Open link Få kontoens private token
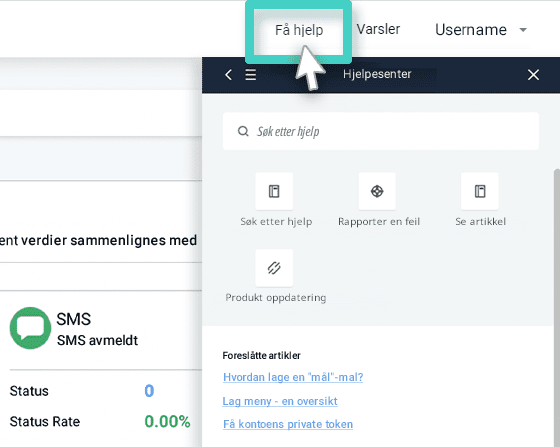This screenshot has height=447, width=560. tap(288, 424)
